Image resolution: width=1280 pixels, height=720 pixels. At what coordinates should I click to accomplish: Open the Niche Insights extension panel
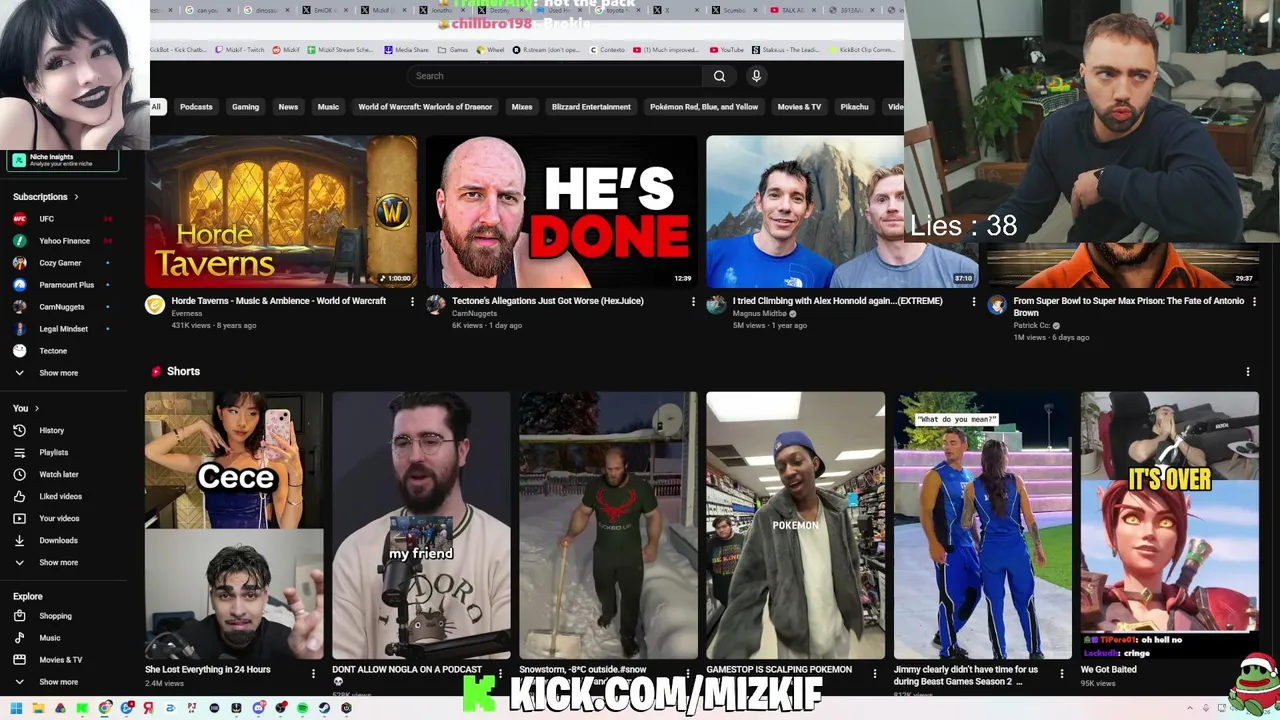[x=64, y=160]
